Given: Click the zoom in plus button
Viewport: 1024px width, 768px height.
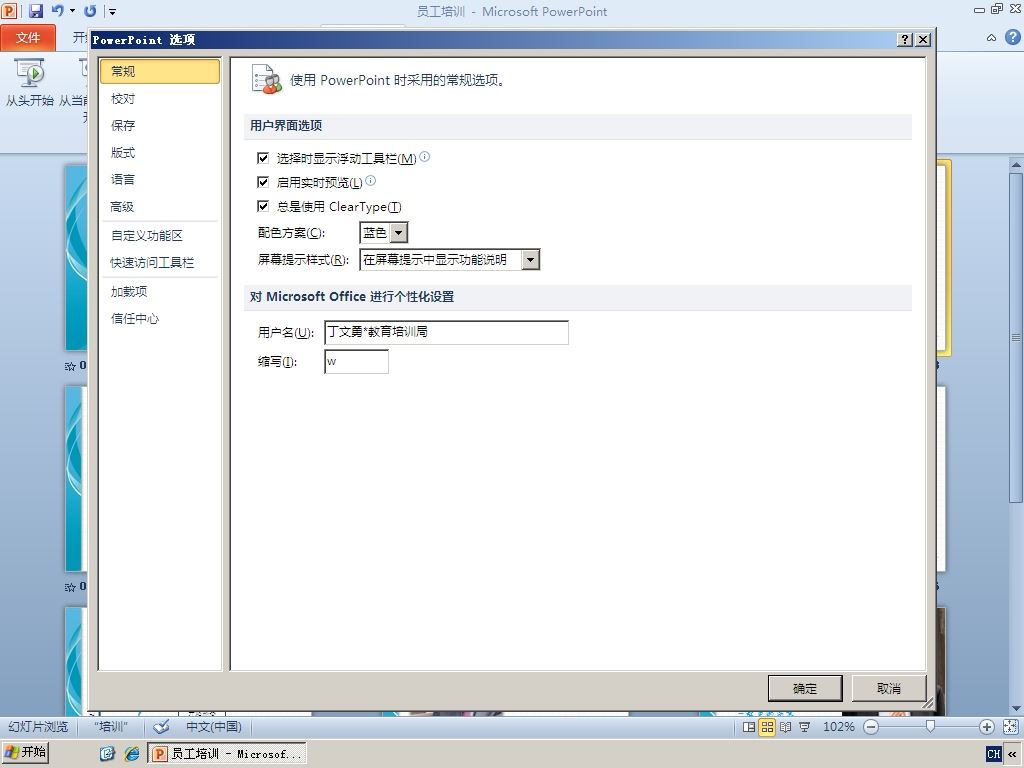Looking at the screenshot, I should 987,727.
